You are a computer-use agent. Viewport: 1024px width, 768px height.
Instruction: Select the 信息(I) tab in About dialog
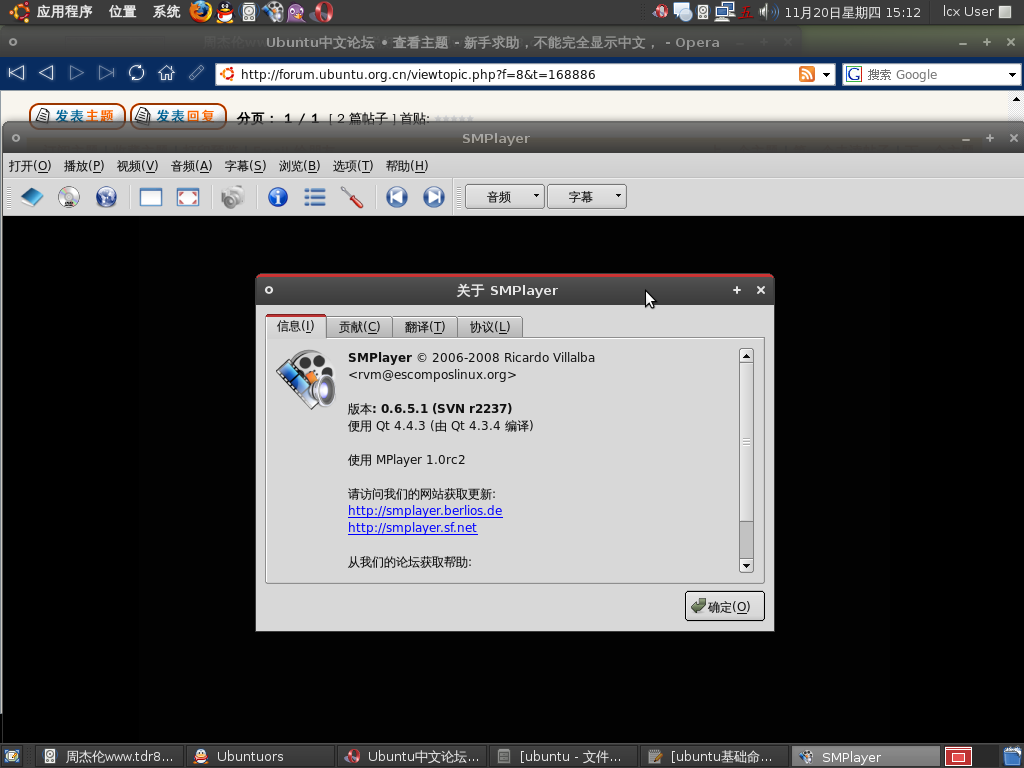pos(296,326)
